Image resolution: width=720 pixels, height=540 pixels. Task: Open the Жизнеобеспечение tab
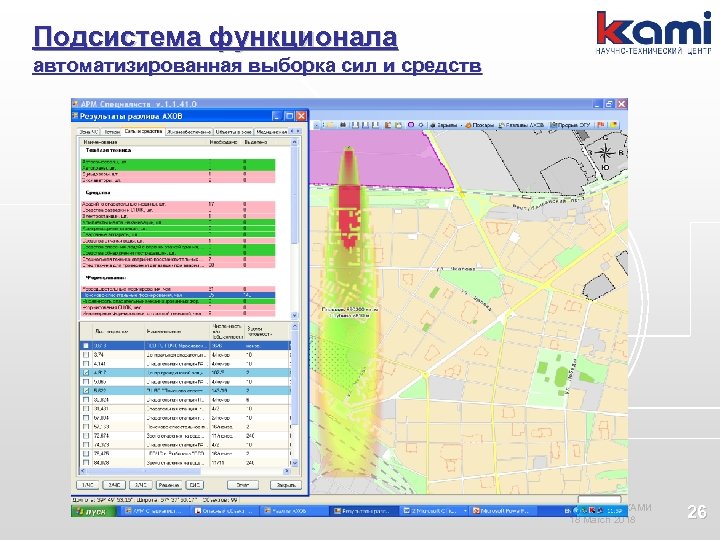point(189,132)
